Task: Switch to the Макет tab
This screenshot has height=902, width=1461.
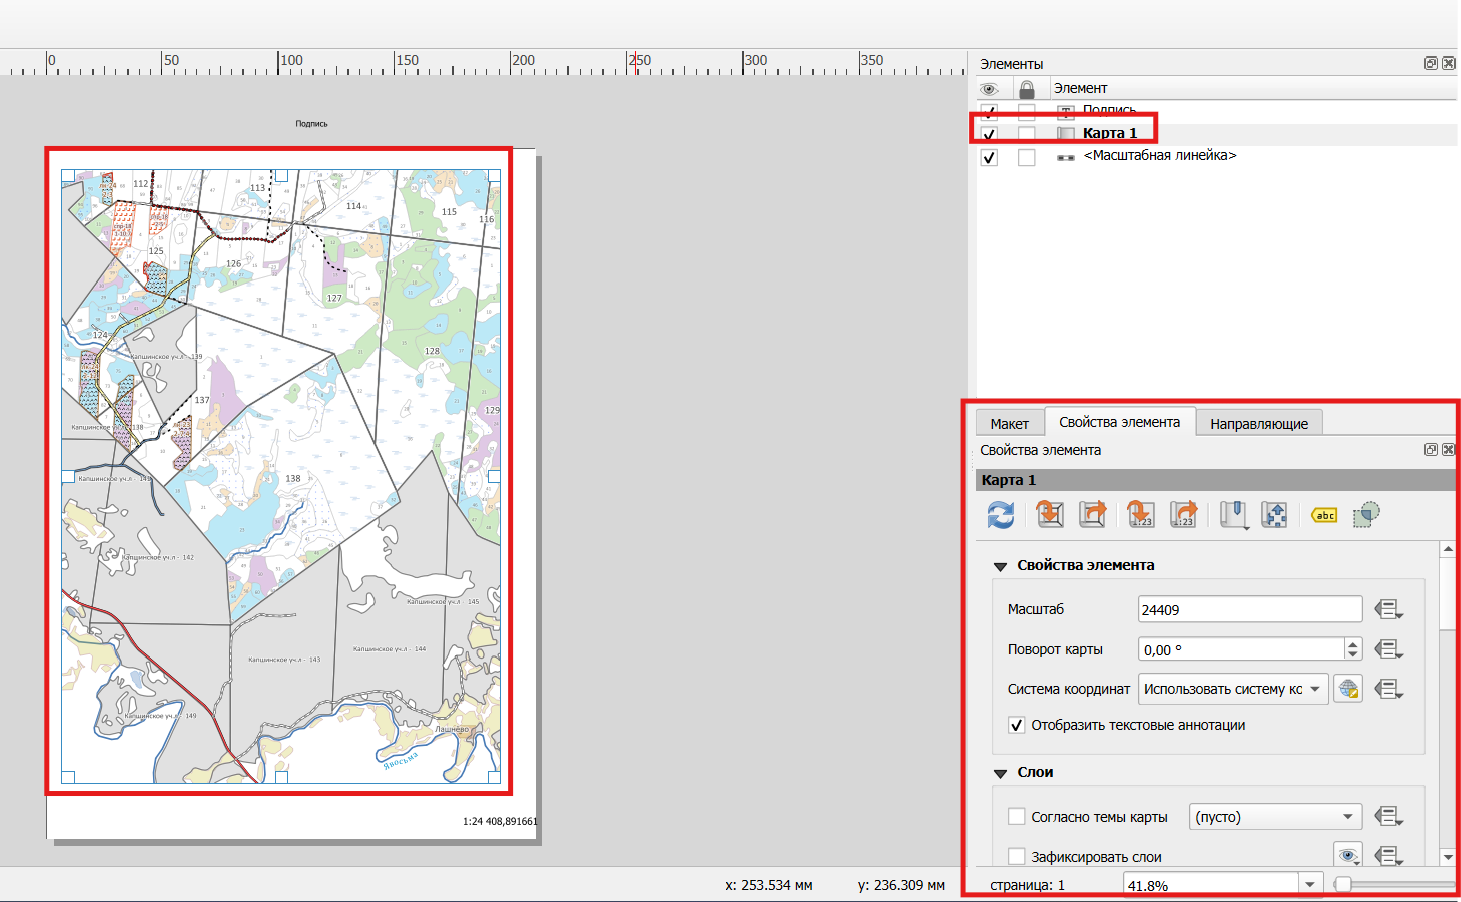Action: pos(1010,423)
